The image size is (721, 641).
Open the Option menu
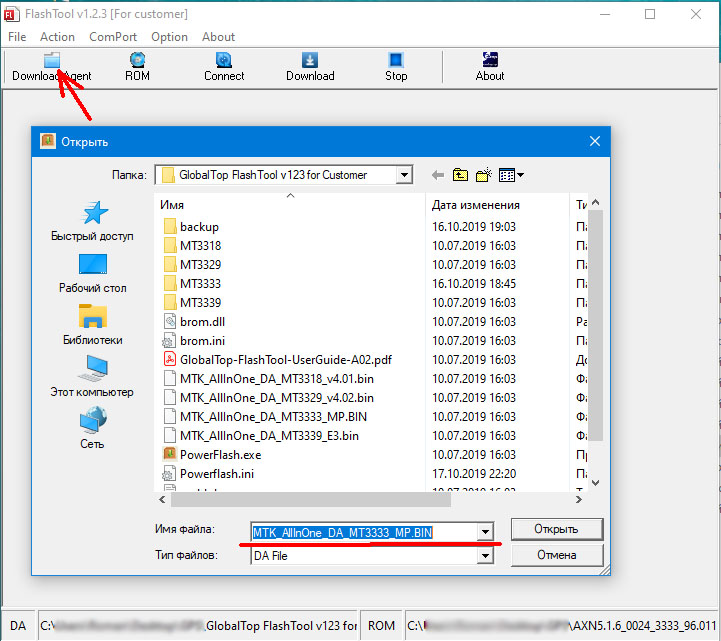click(169, 37)
